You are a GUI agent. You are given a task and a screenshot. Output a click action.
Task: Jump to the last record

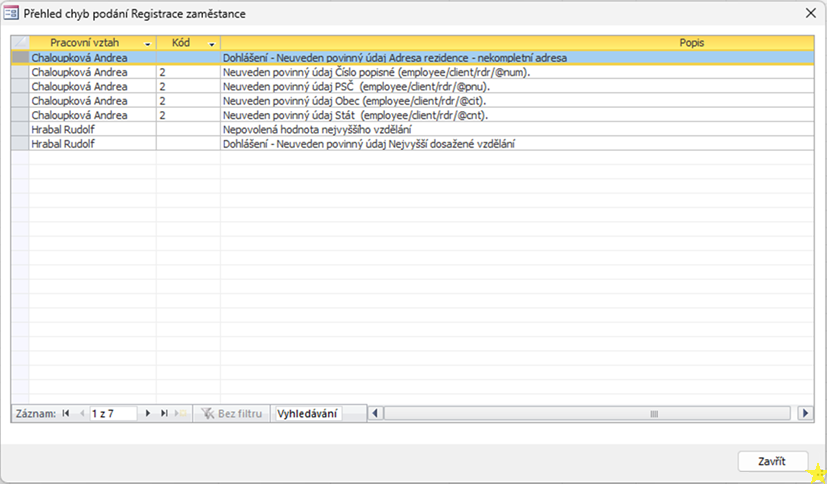pyautogui.click(x=164, y=413)
